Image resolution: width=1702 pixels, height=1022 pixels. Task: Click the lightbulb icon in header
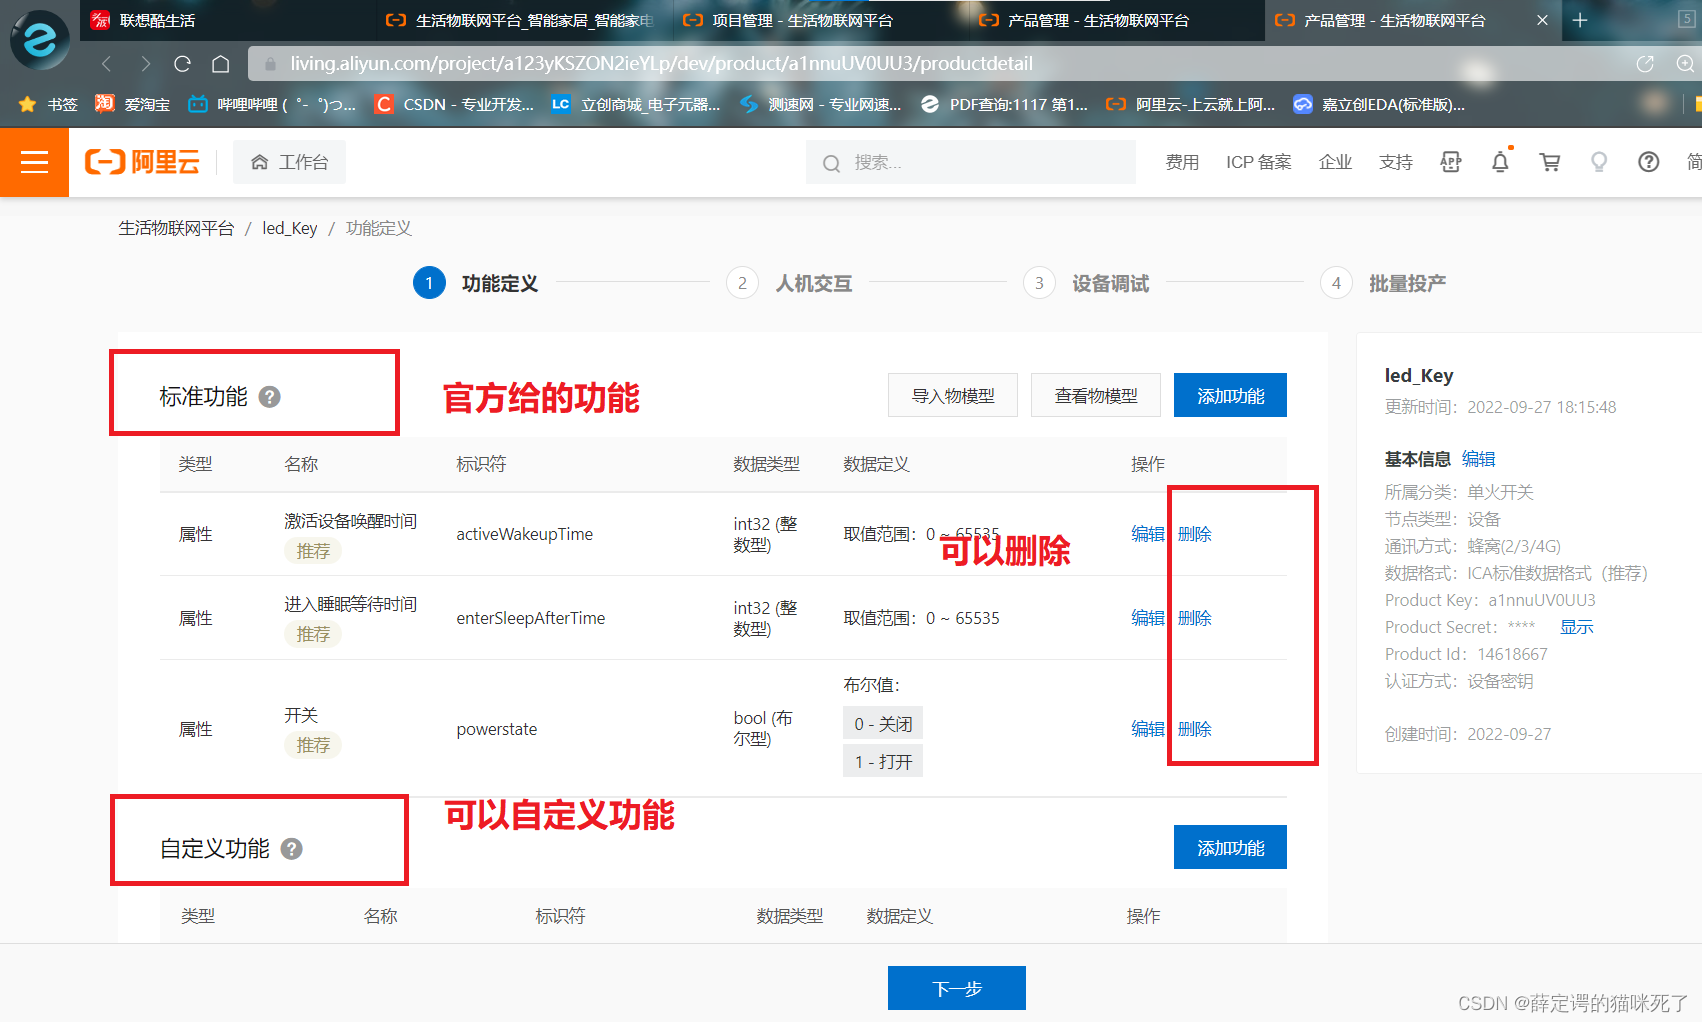[1599, 162]
